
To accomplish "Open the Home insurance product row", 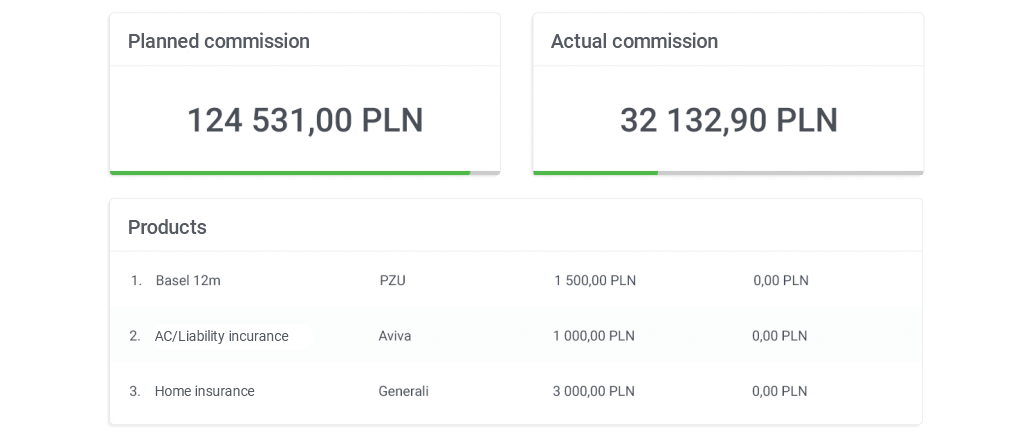I will coord(516,392).
